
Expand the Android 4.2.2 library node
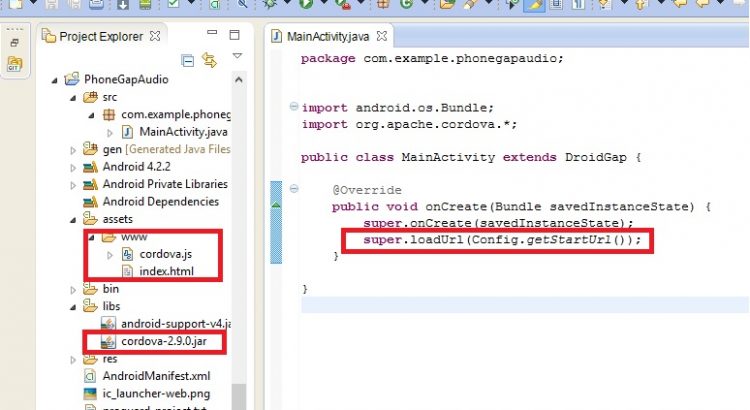74,167
